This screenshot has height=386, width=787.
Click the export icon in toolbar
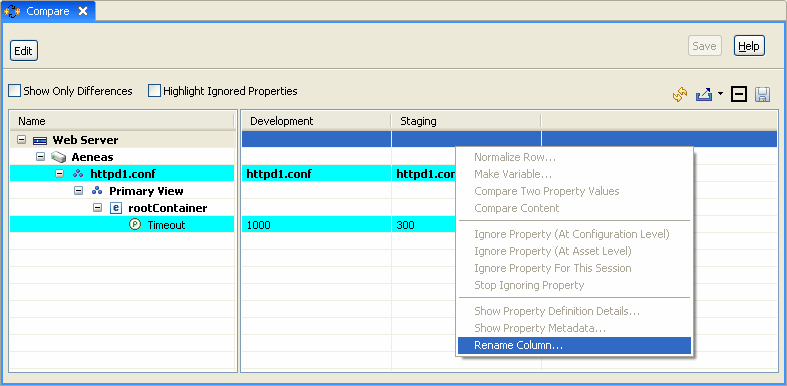tap(704, 94)
